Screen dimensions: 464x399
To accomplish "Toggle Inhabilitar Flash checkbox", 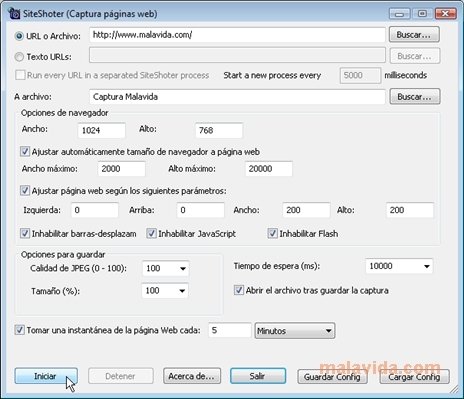I will [272, 233].
